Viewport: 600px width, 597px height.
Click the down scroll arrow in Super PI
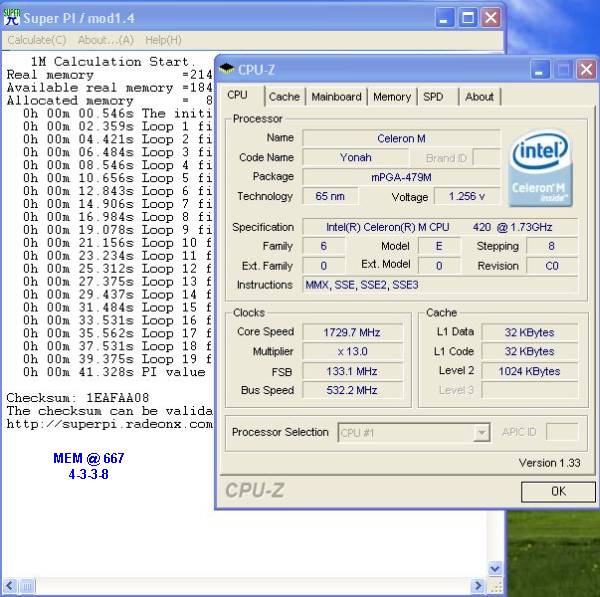point(495,568)
